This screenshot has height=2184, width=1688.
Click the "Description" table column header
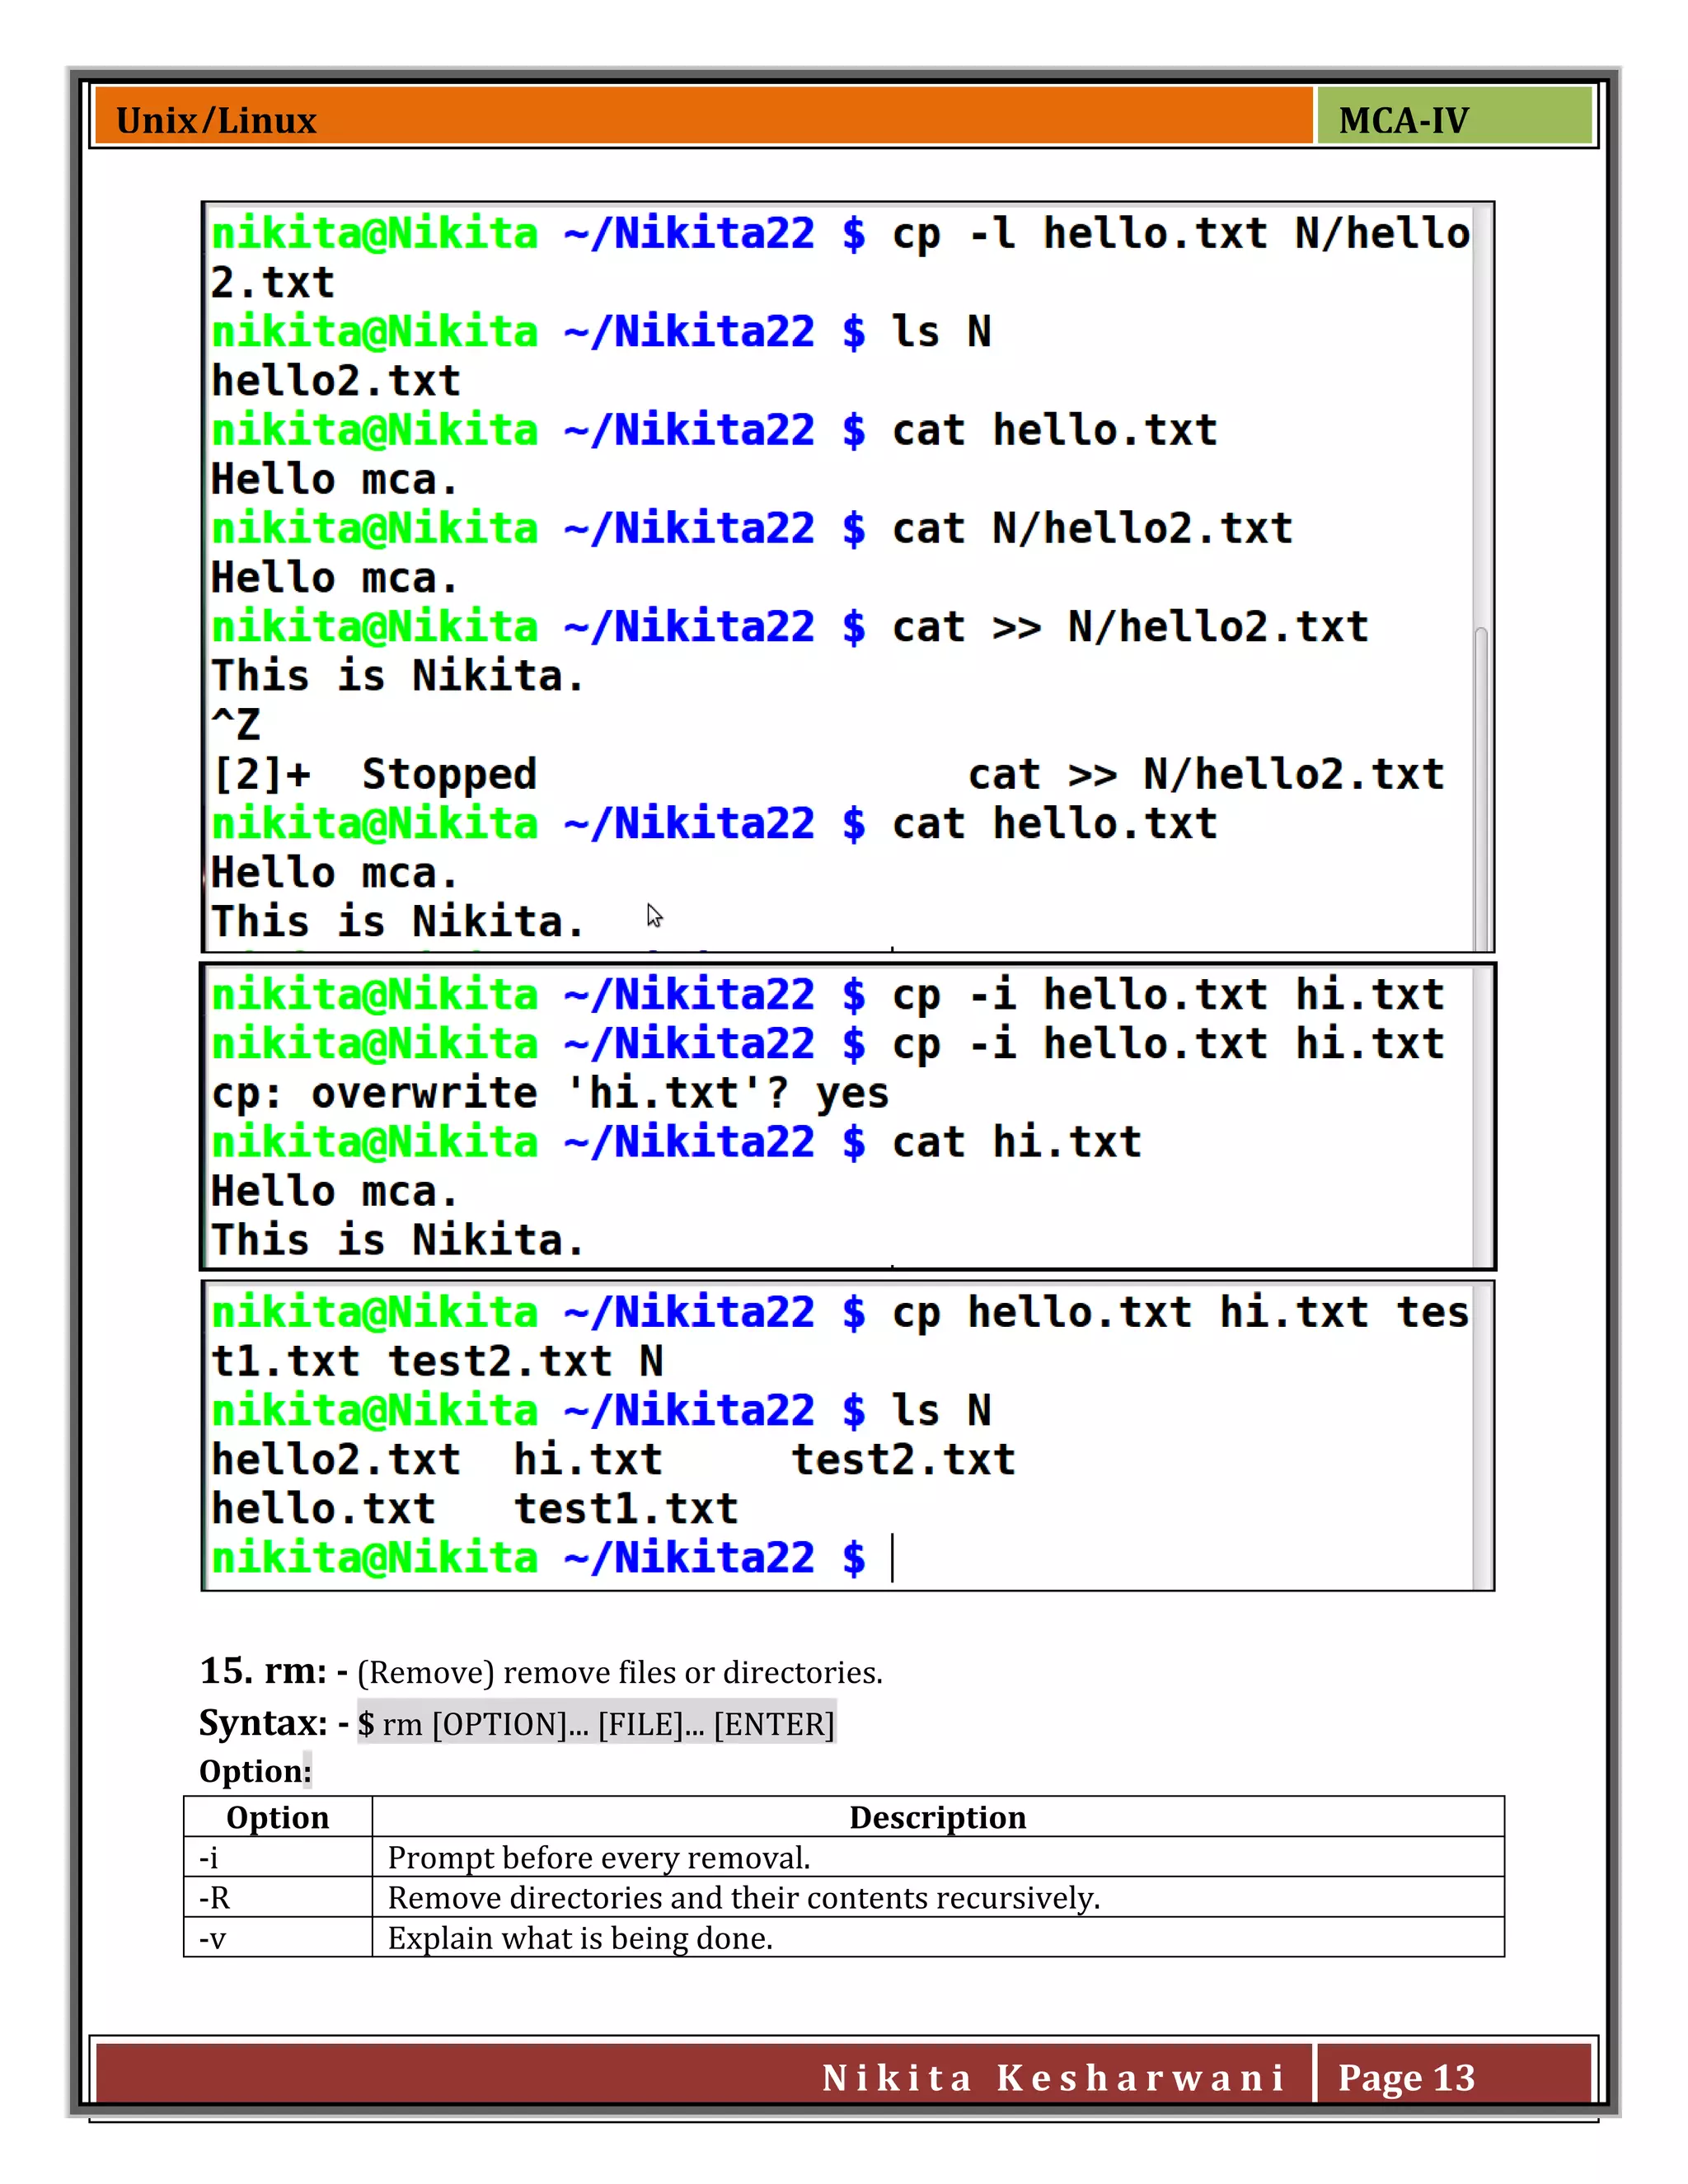(938, 1817)
